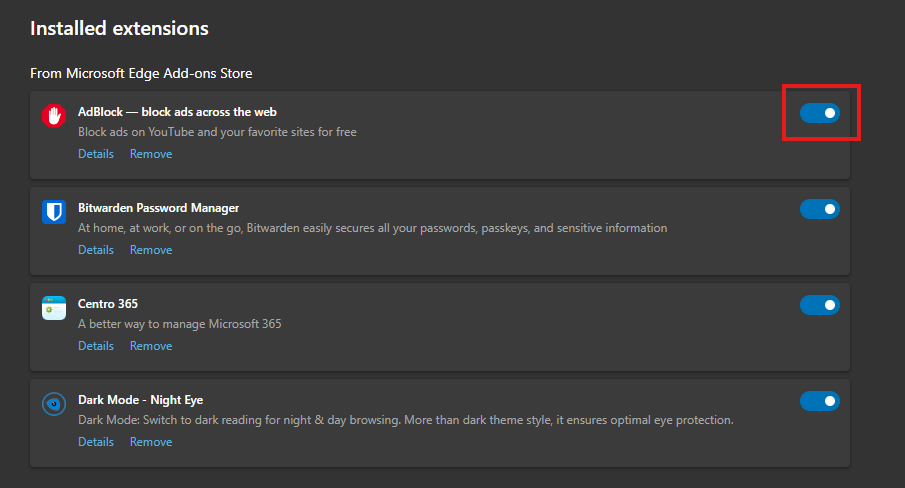Screen dimensions: 905x488
Task: Remove Bitwarden Password Manager
Action: point(151,250)
